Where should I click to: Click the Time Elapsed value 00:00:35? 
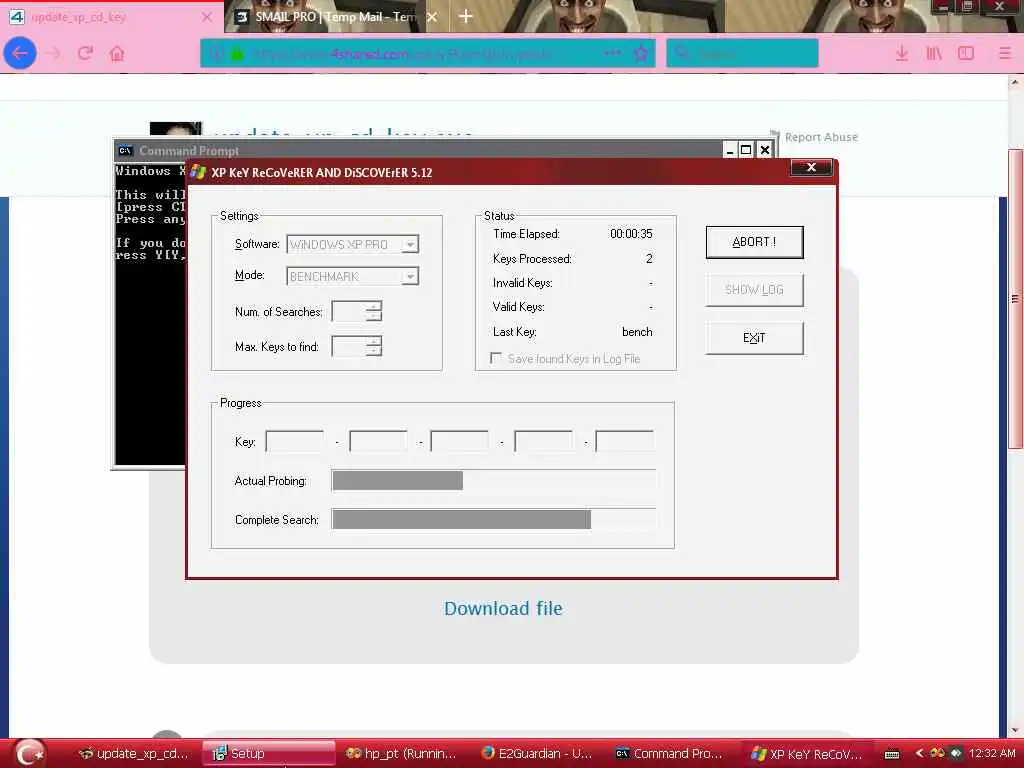(x=631, y=234)
